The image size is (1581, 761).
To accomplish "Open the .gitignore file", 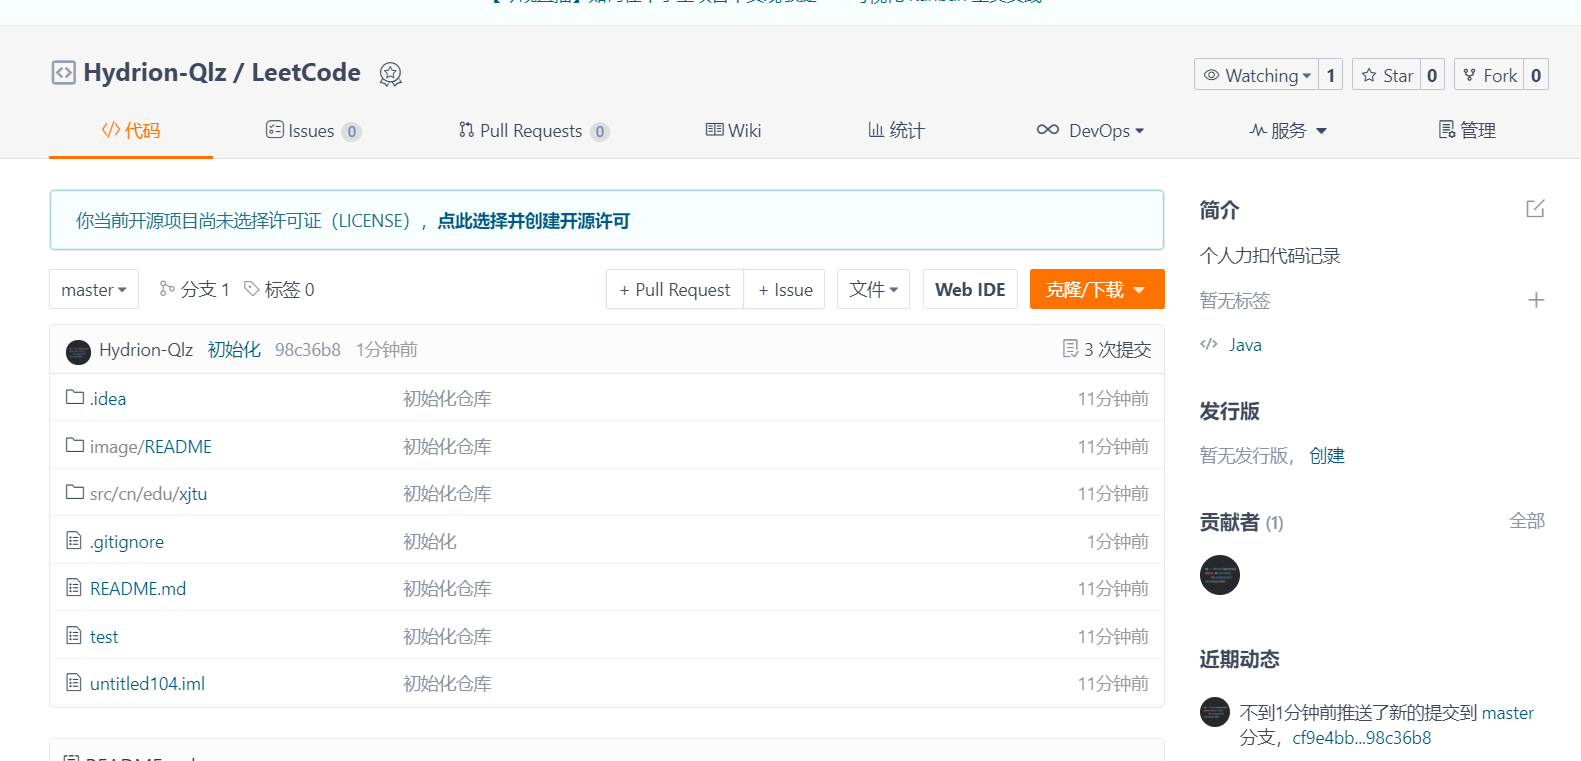I will 127,542.
